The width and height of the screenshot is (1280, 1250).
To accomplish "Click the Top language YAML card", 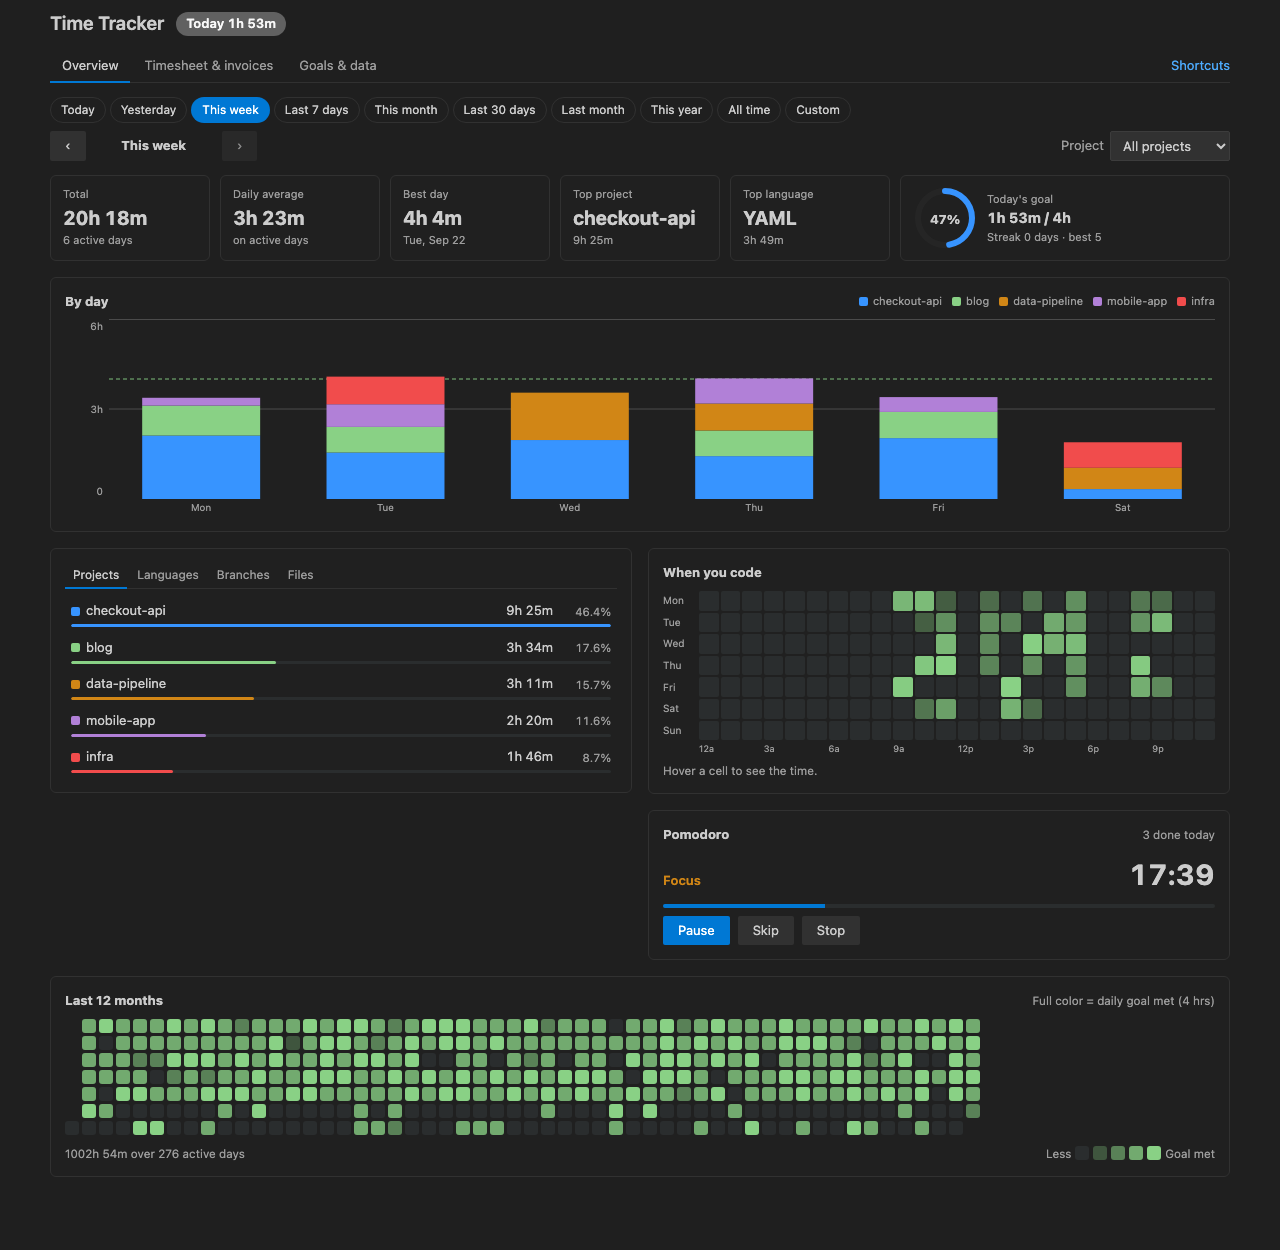I will 810,218.
